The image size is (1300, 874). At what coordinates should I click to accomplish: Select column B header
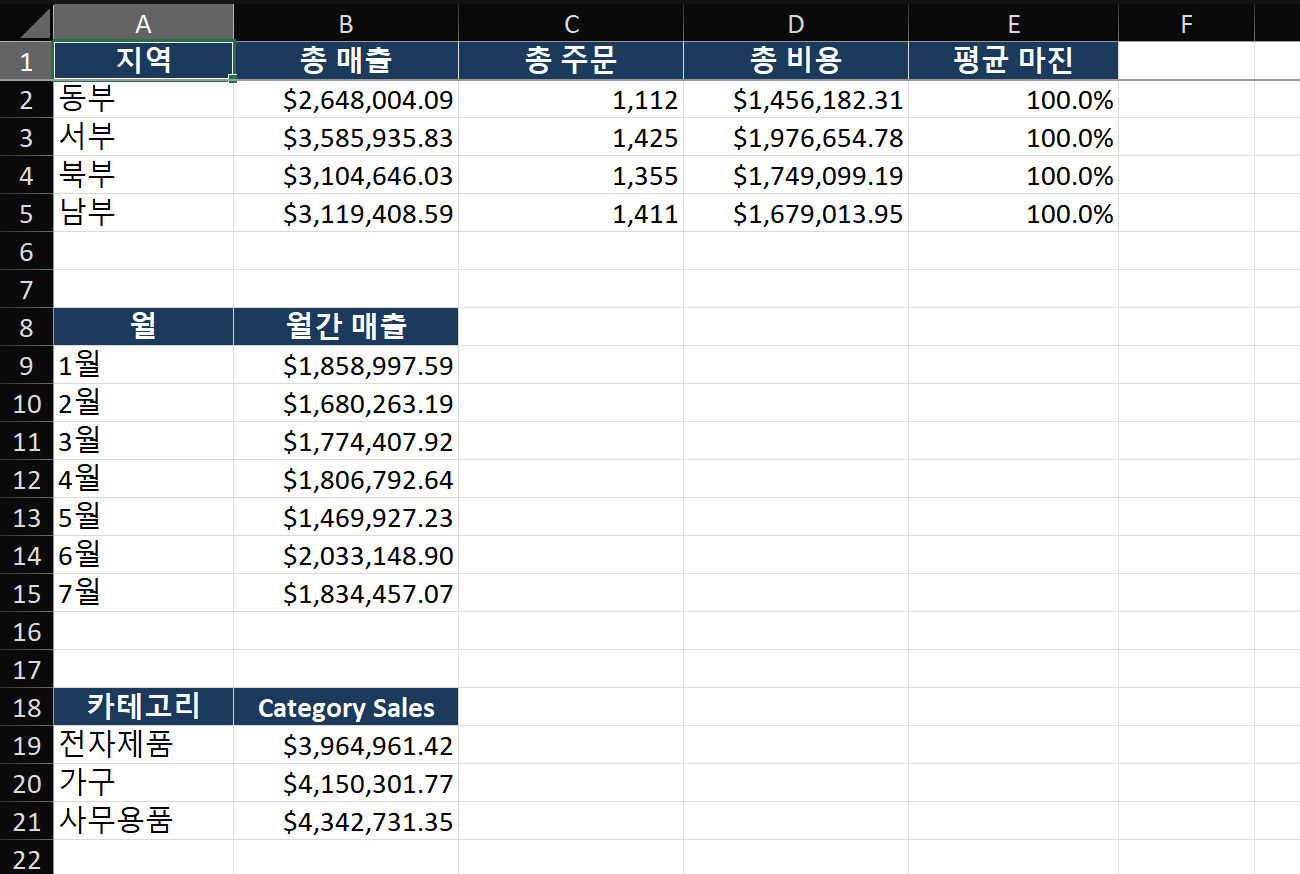coord(346,22)
